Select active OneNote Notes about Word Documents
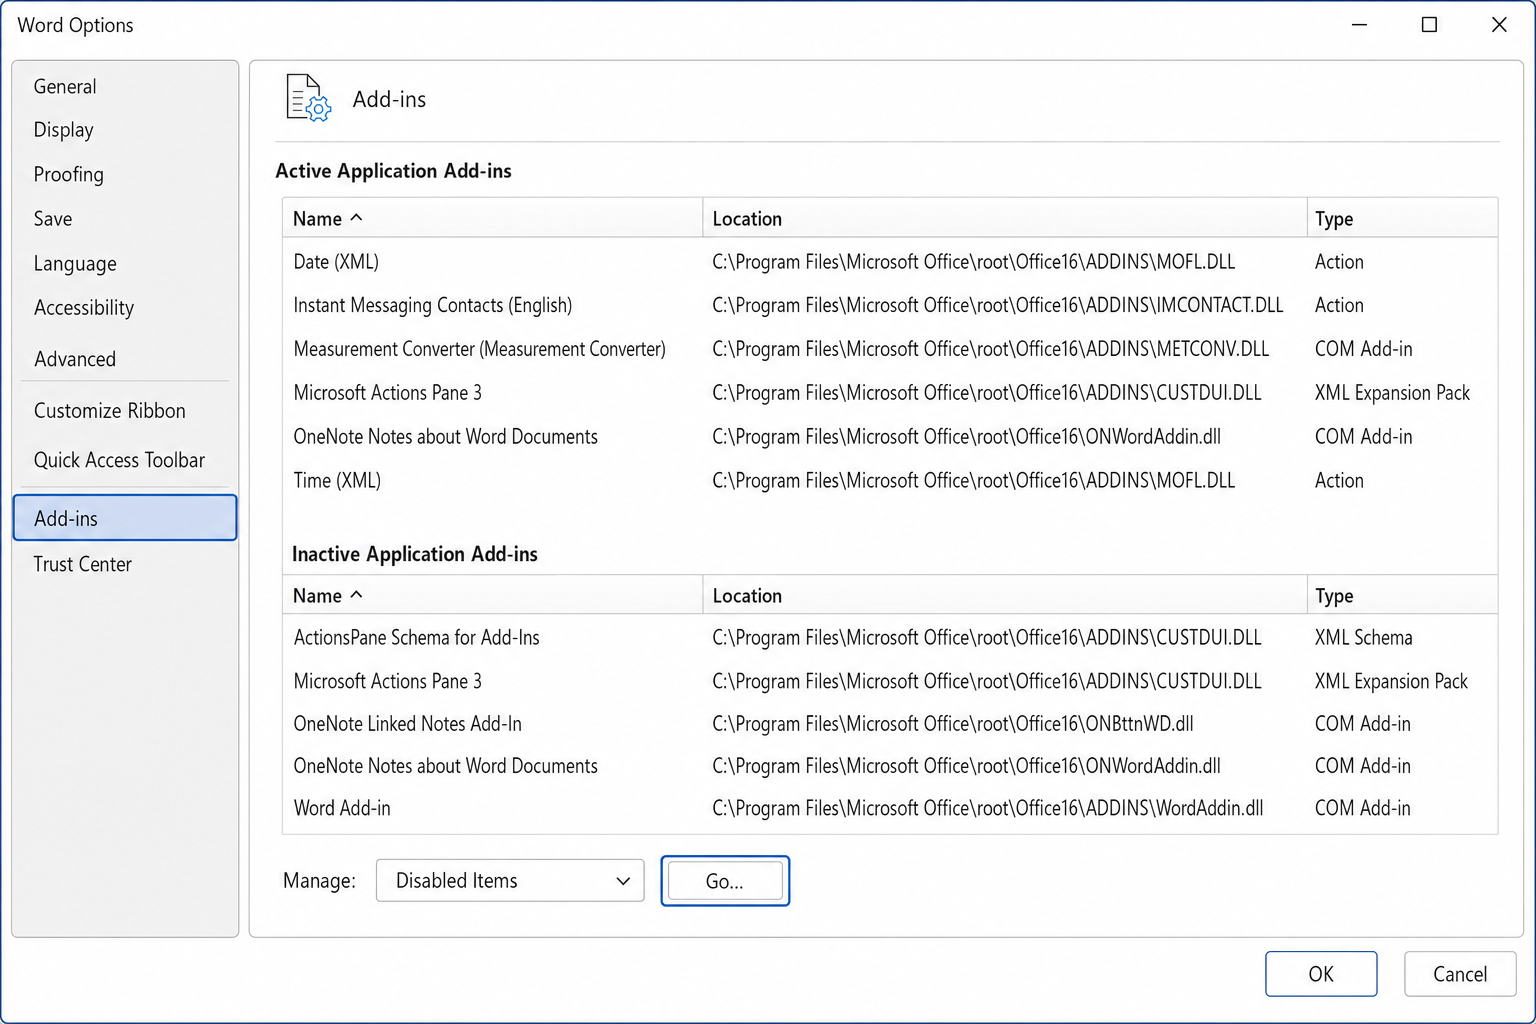The height and width of the screenshot is (1024, 1536). [890, 437]
